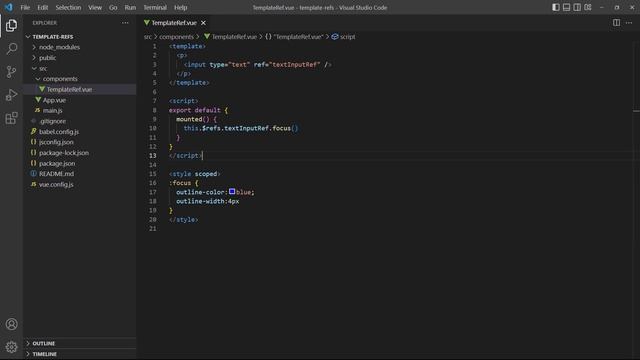Viewport: 640px width, 360px height.
Task: Click the EXPLORER panel title
Action: tap(45, 23)
